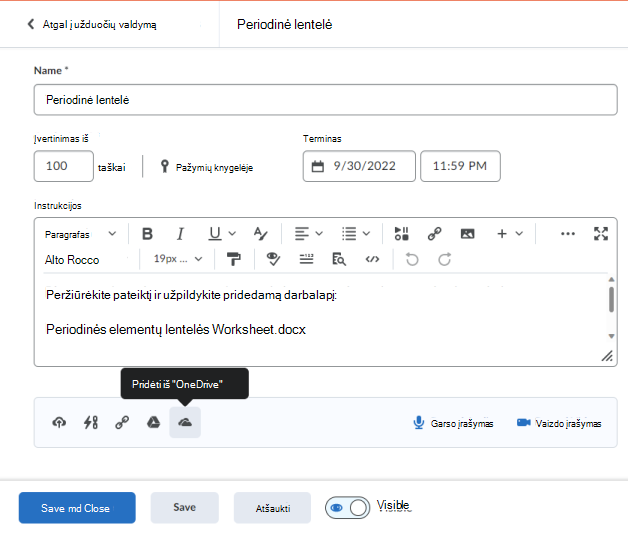Click the due date field 9/30/2022
The height and width of the screenshot is (534, 628).
click(359, 166)
